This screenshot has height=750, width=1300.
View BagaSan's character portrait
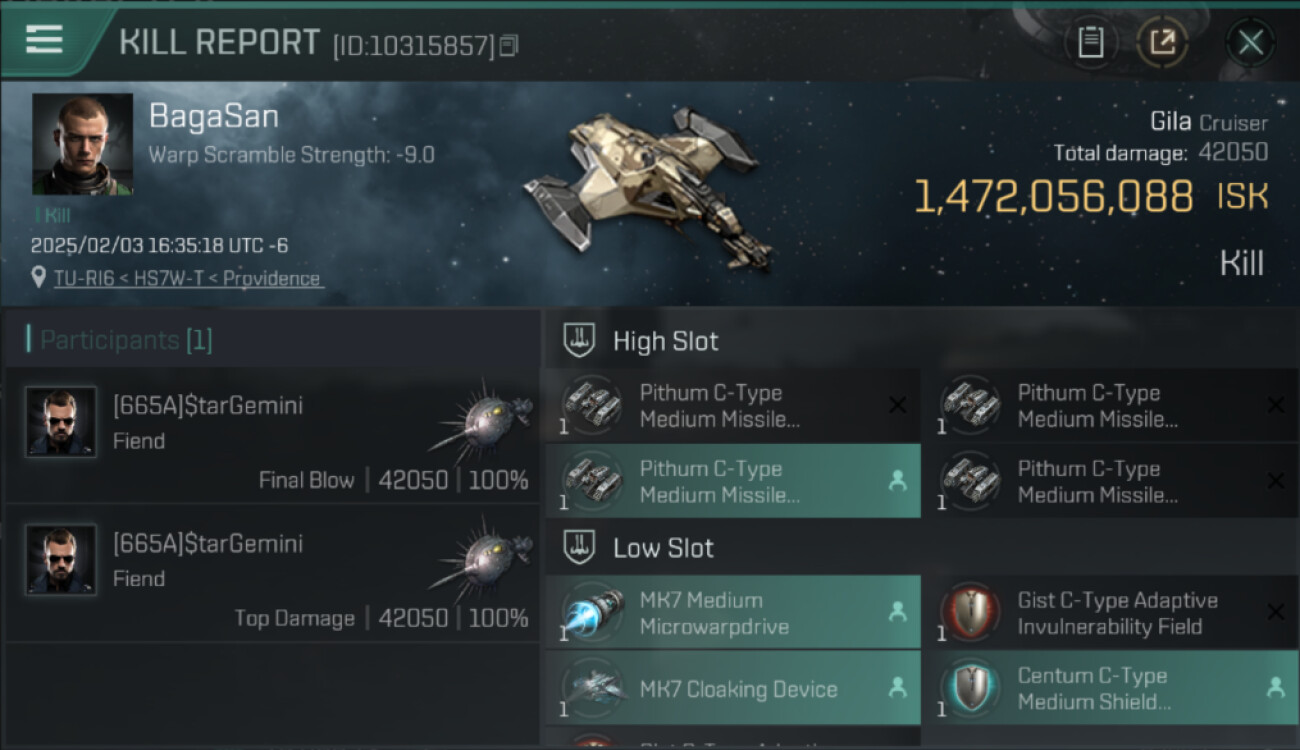(x=82, y=144)
